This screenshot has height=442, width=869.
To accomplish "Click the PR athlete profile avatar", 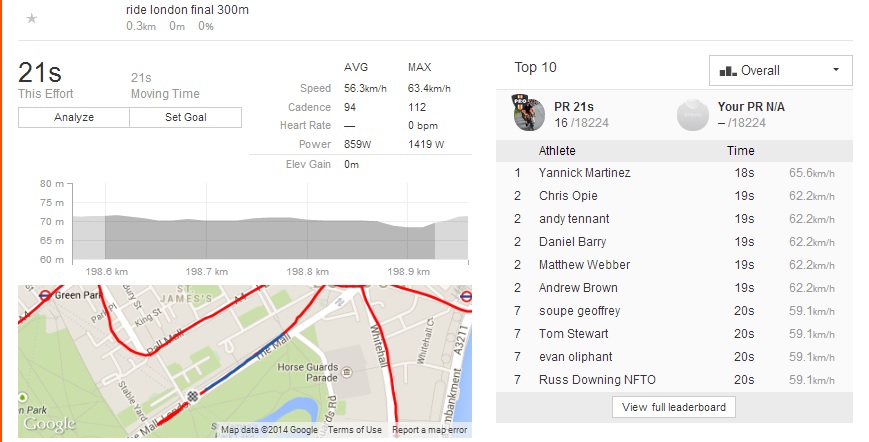I will [x=530, y=115].
